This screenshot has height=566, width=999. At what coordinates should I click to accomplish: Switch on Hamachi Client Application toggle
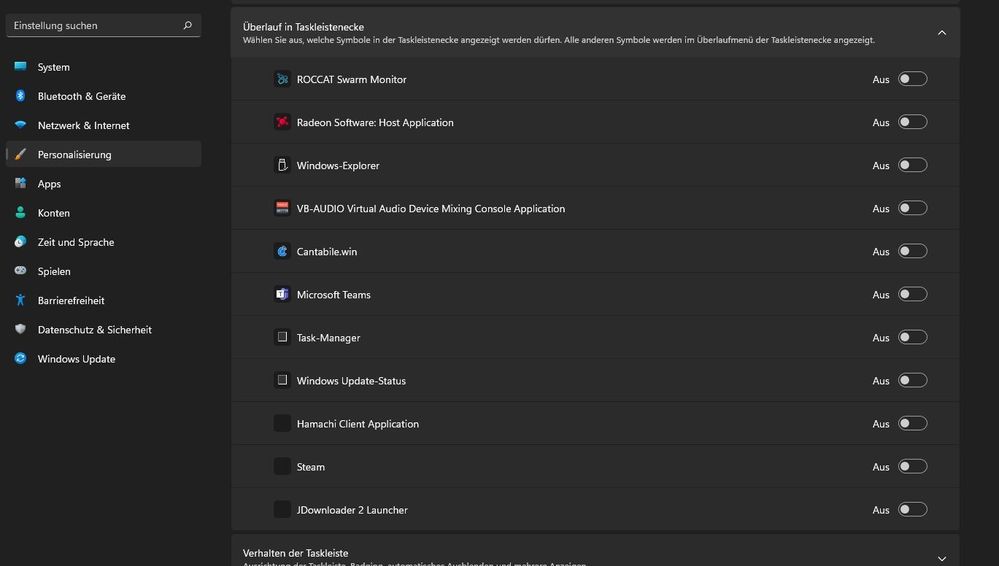tap(912, 423)
